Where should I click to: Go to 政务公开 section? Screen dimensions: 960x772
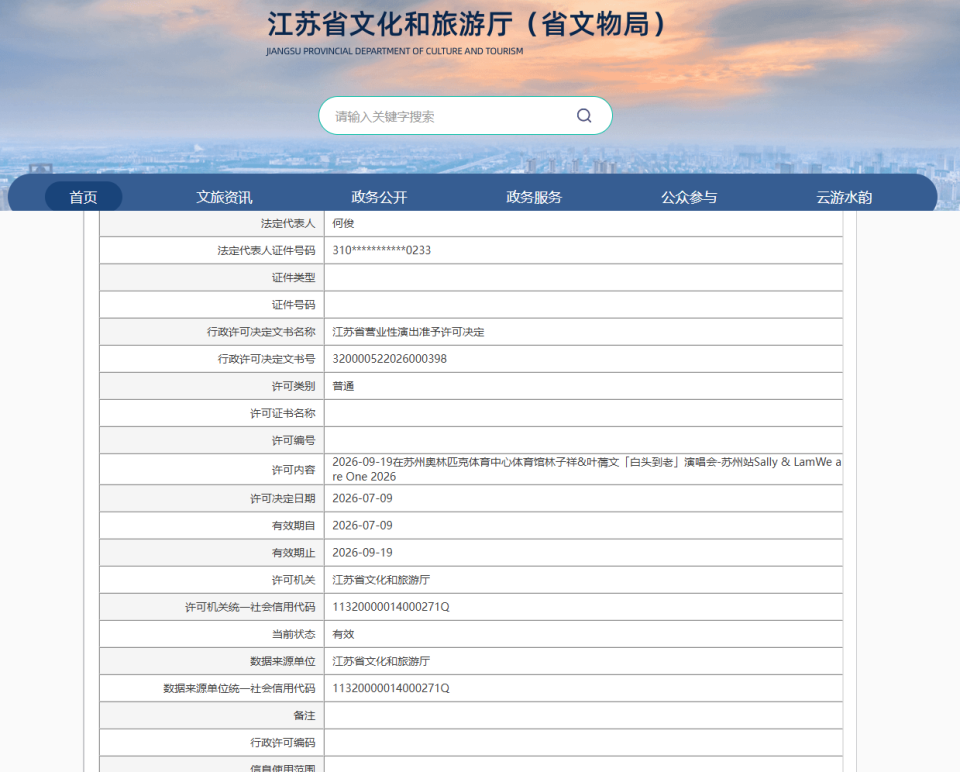click(379, 197)
